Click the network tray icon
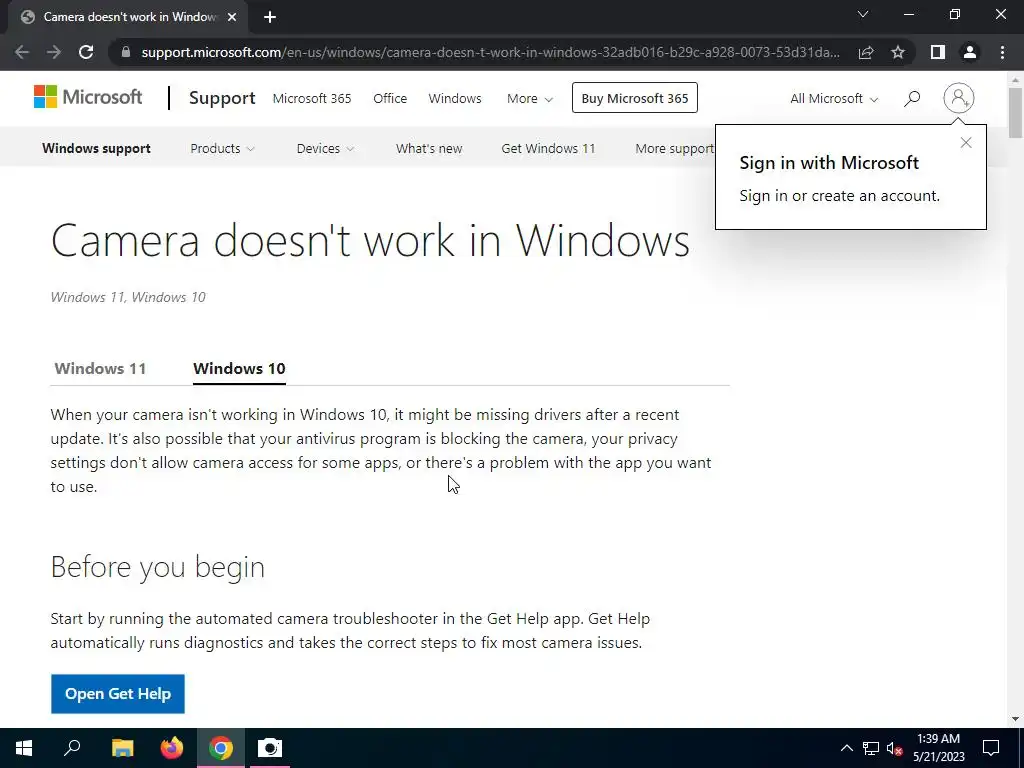The height and width of the screenshot is (768, 1024). coord(871,748)
